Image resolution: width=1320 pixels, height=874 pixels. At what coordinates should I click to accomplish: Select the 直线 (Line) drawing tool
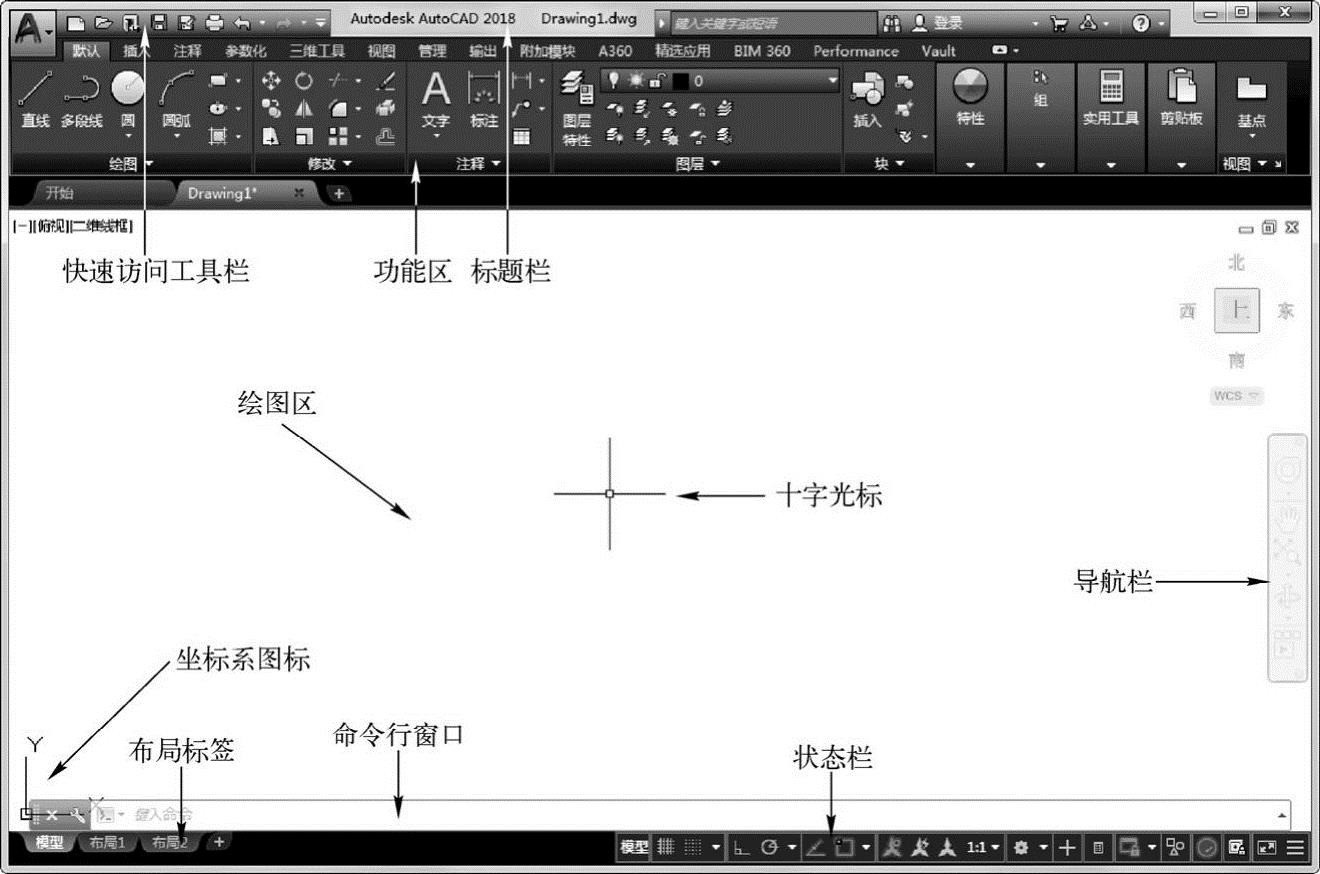click(x=35, y=99)
